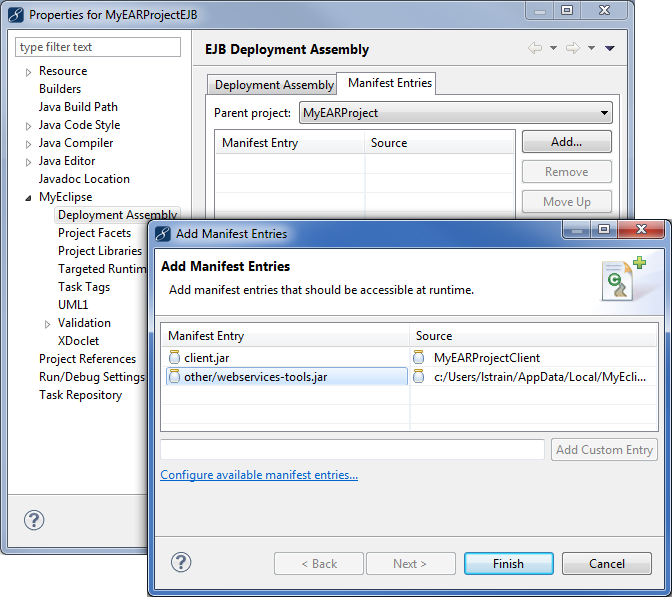Image resolution: width=672 pixels, height=597 pixels.
Task: Click the jar icon beside c:/Users/lstrain source path
Action: coord(419,376)
